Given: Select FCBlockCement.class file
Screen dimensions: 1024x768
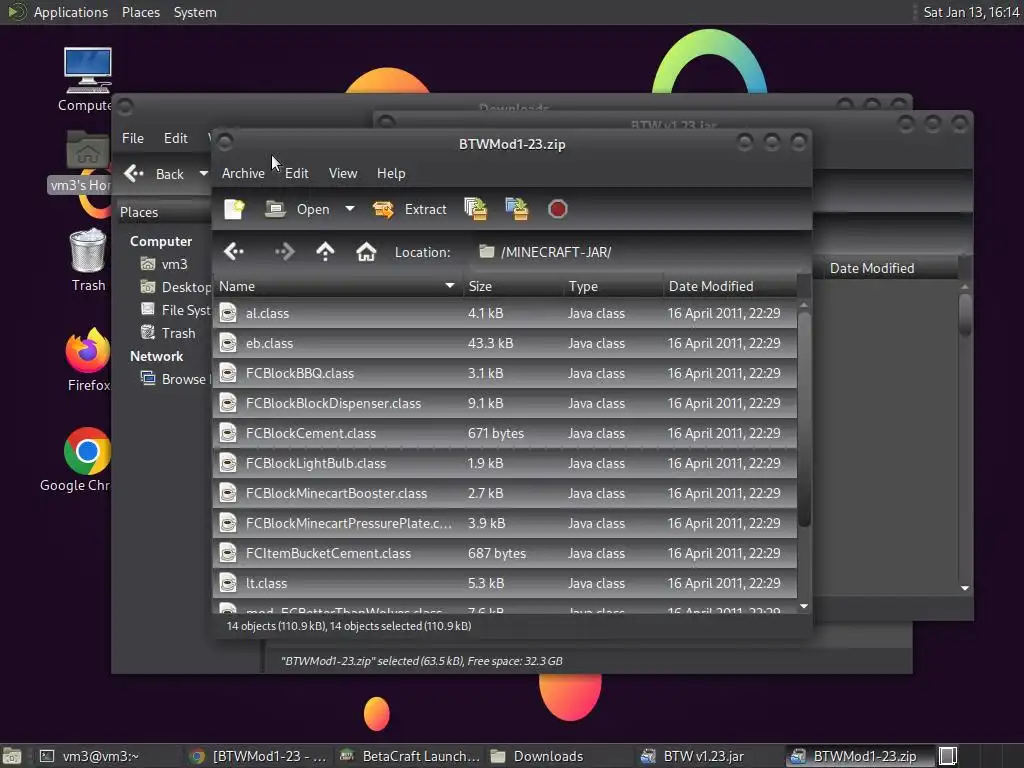Looking at the screenshot, I should tap(505, 434).
